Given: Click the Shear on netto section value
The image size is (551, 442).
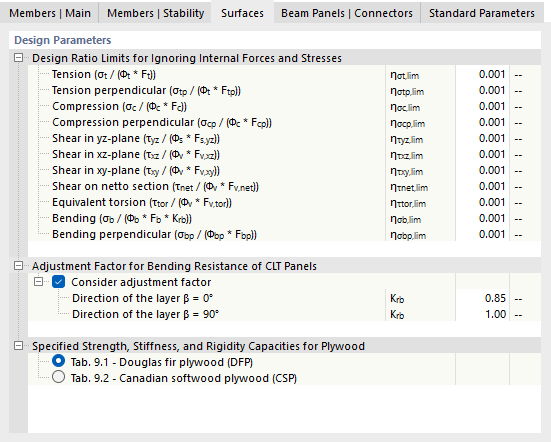Looking at the screenshot, I should 482,186.
